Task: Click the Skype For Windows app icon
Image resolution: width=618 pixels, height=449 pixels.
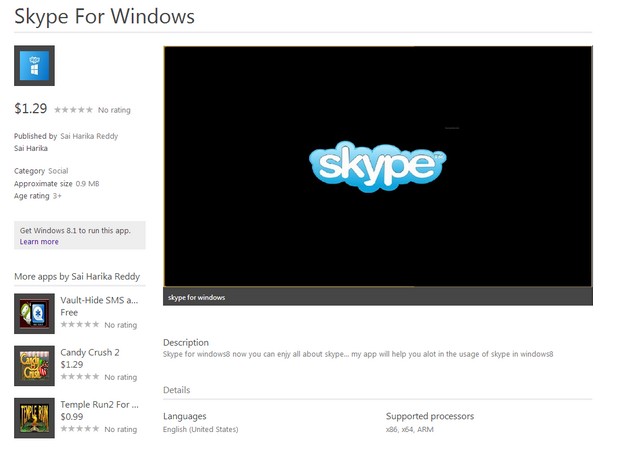Action: click(x=34, y=65)
